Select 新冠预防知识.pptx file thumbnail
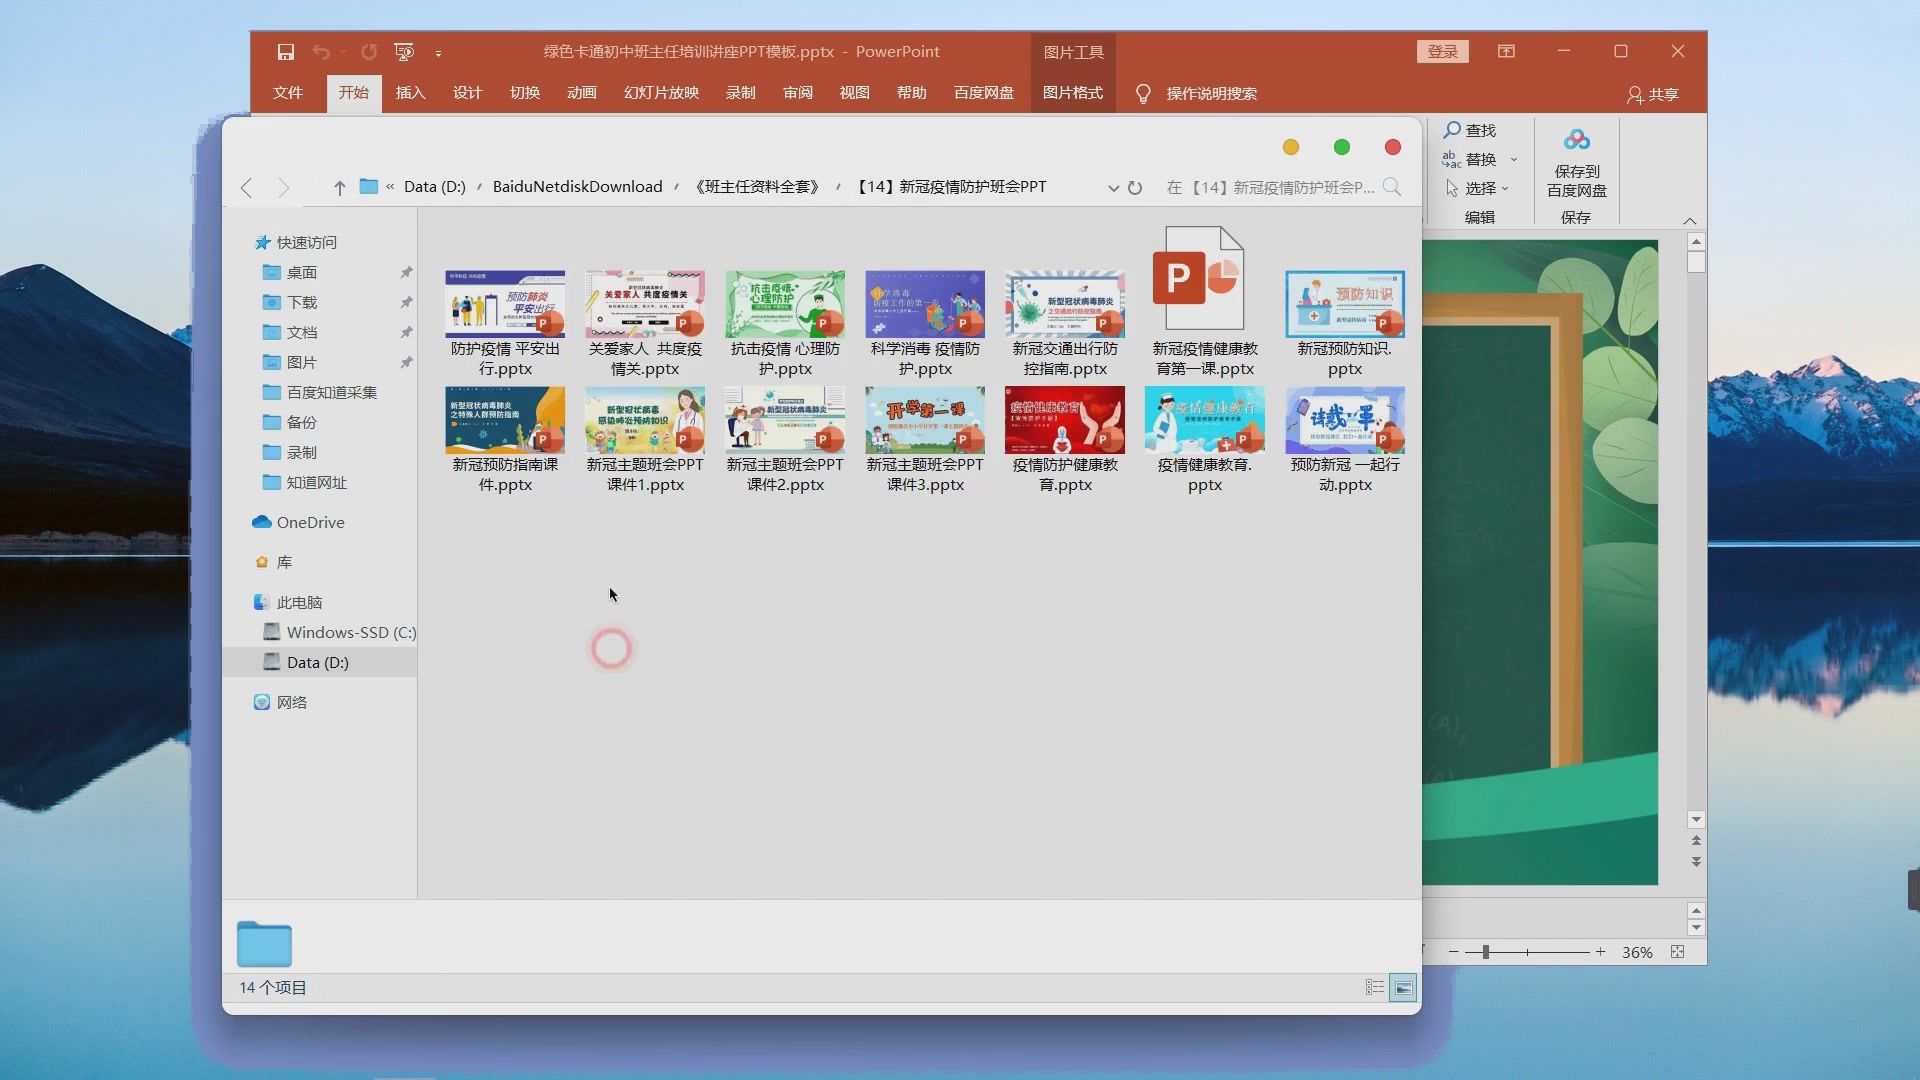Image resolution: width=1920 pixels, height=1080 pixels. coord(1344,304)
